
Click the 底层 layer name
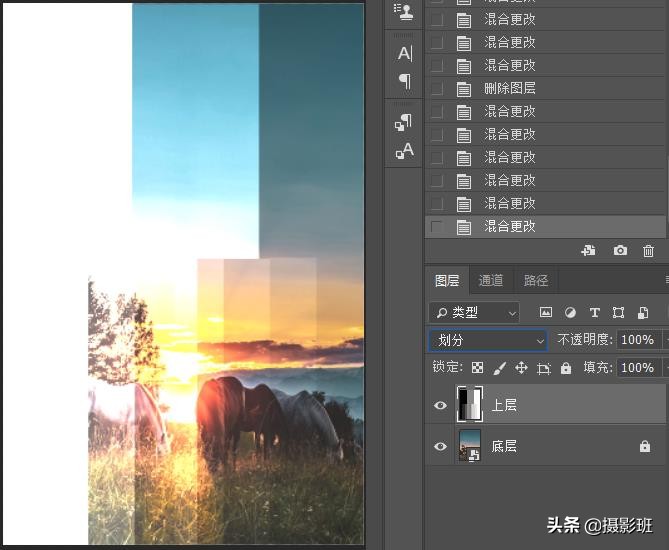pos(504,446)
